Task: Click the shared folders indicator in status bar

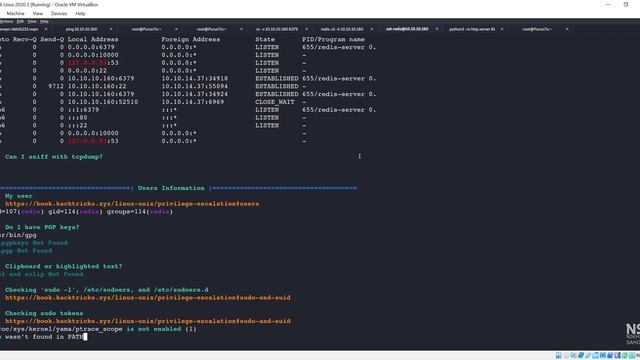Action: (x=596, y=356)
